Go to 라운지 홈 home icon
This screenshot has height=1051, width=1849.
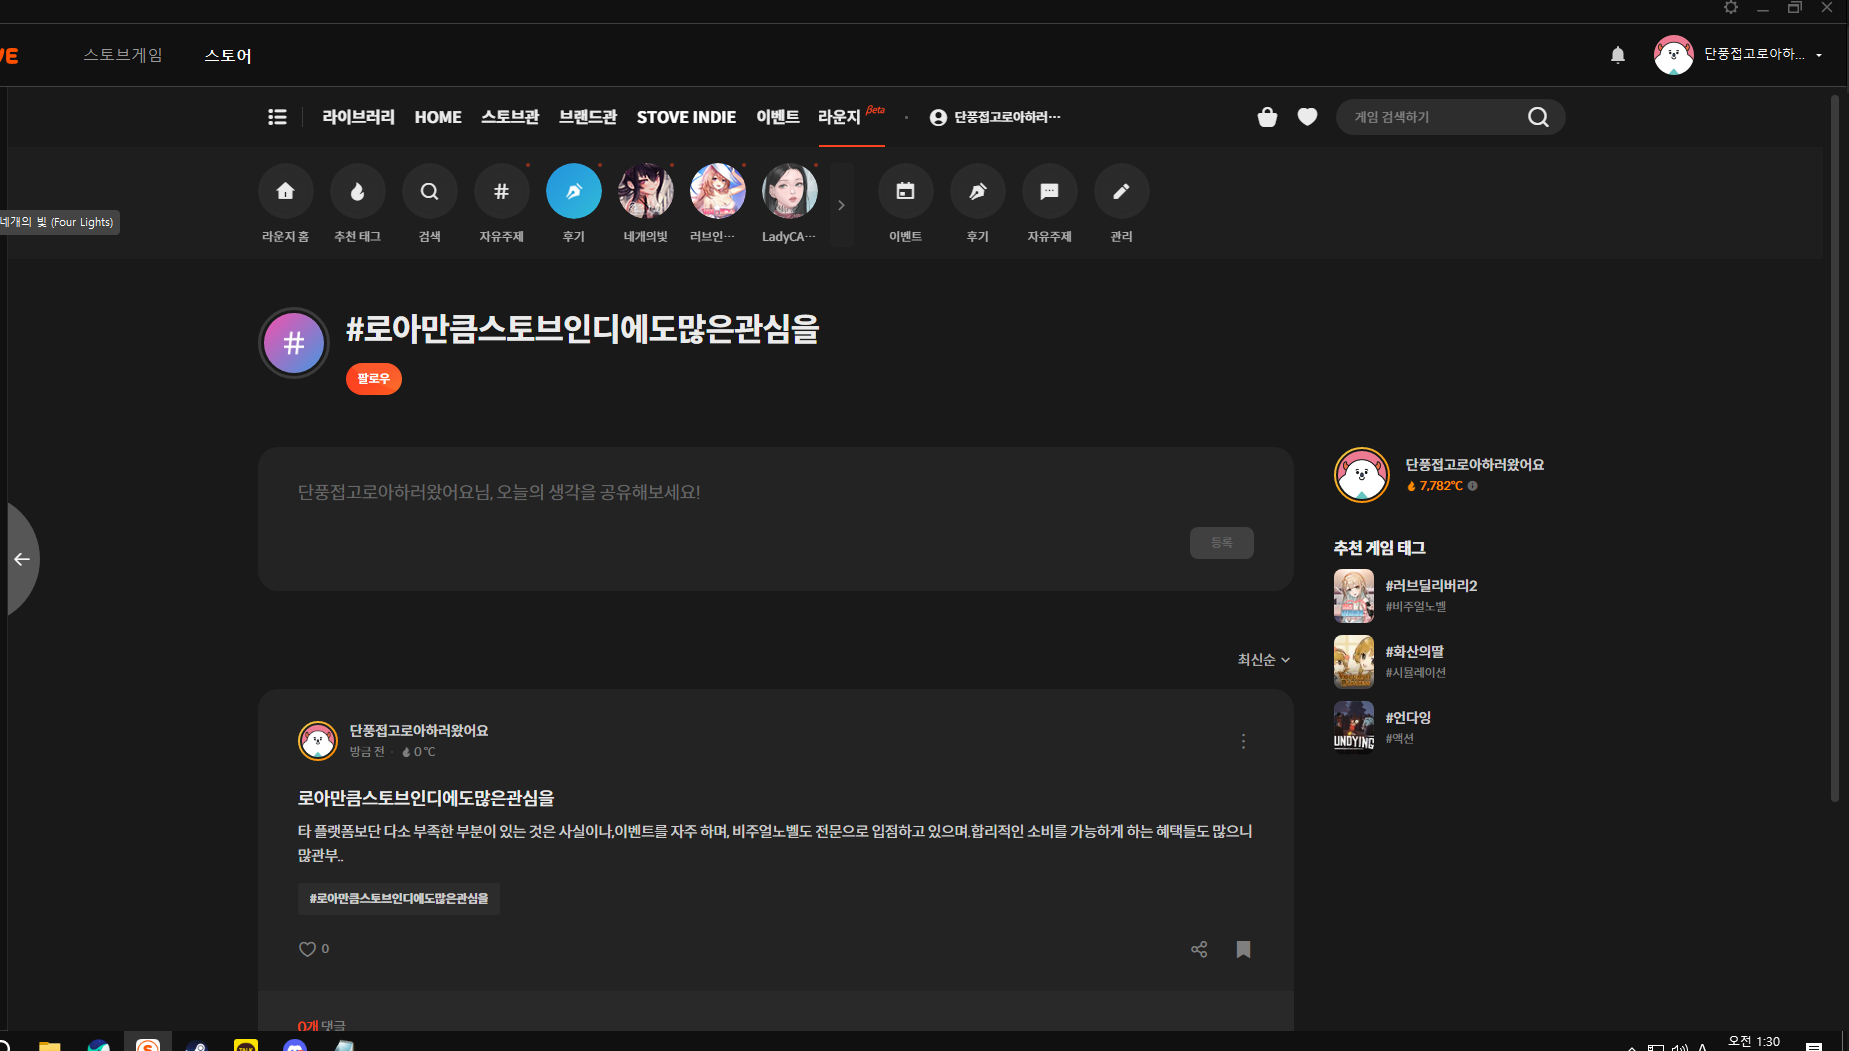(285, 191)
